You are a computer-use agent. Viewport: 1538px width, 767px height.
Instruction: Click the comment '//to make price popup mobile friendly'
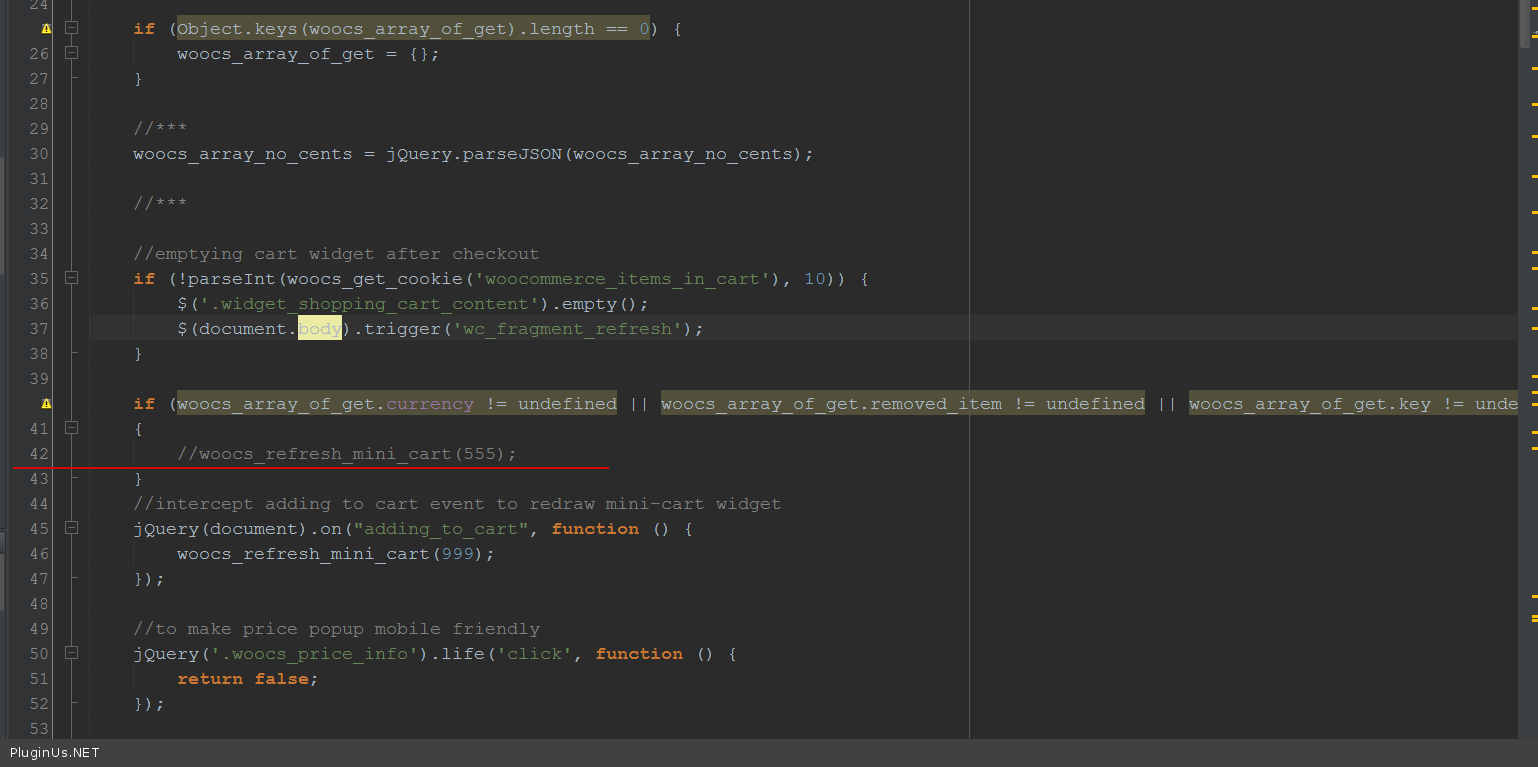(x=336, y=629)
